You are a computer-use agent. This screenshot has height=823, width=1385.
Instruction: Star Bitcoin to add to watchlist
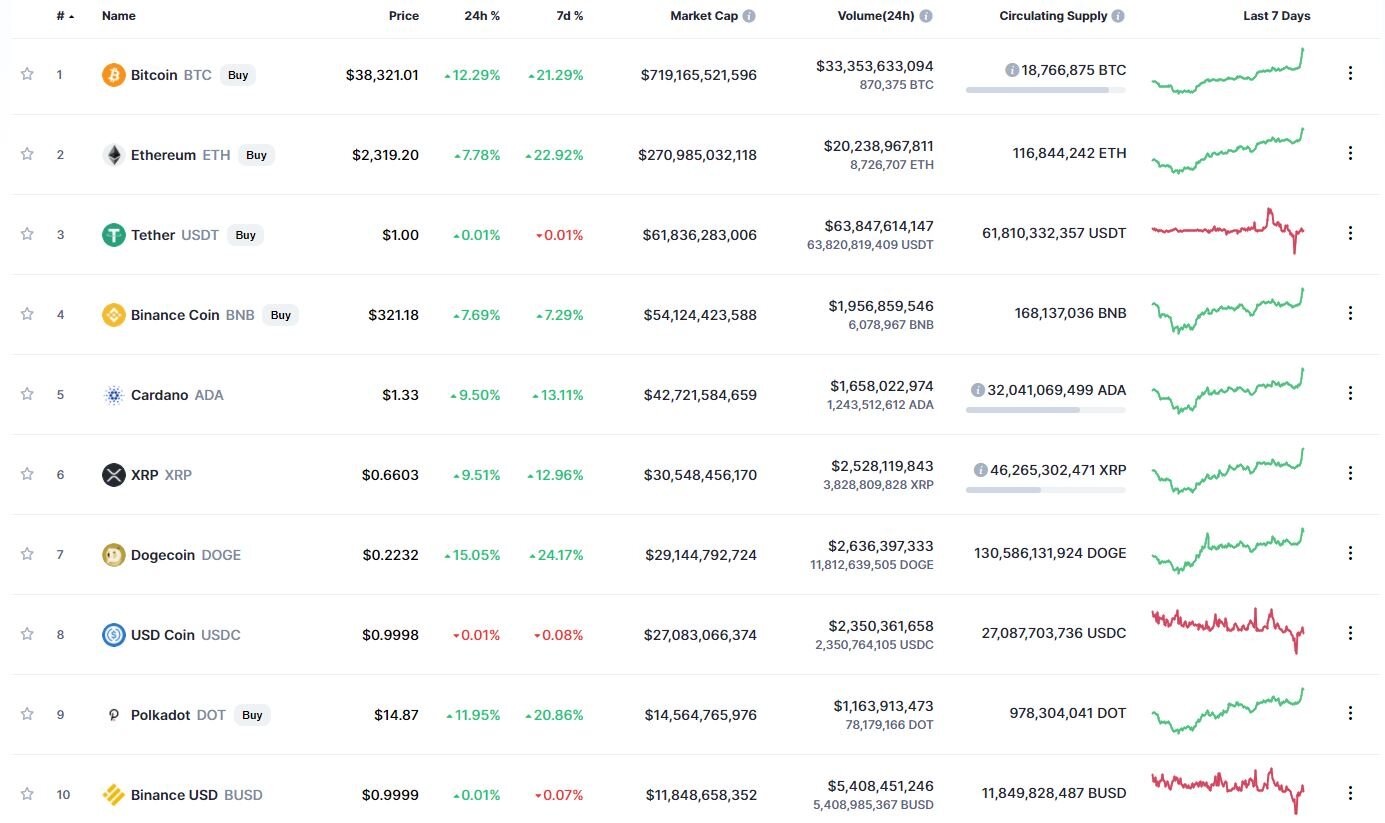pos(27,74)
